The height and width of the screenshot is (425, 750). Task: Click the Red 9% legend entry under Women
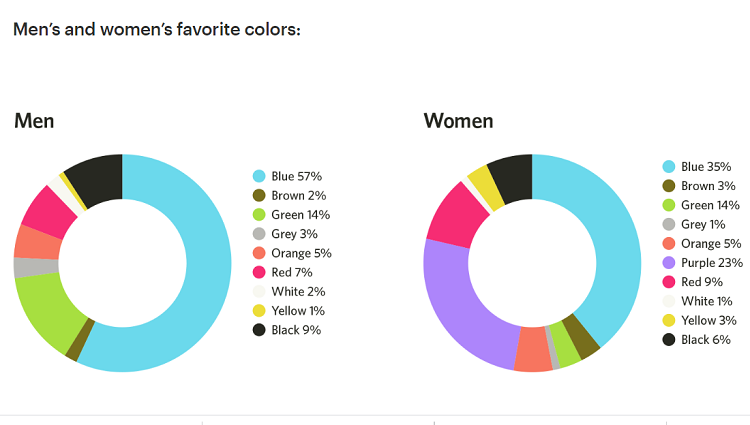692,282
